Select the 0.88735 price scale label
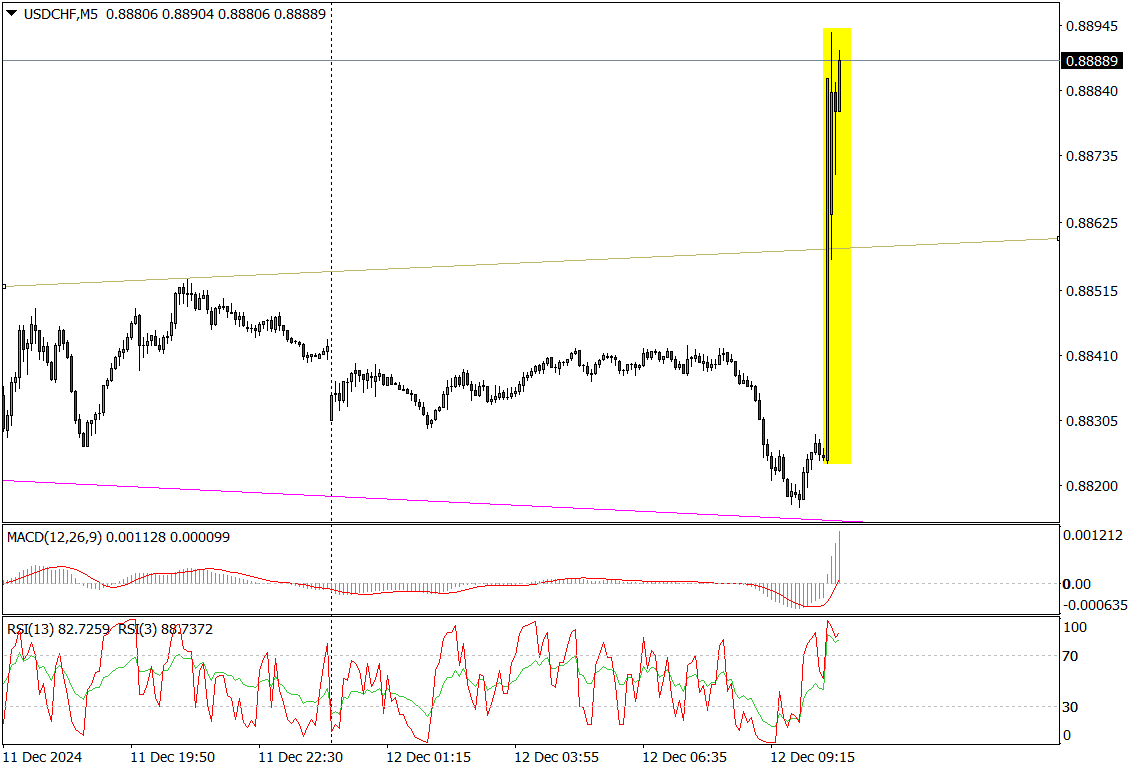This screenshot has width=1131, height=771. [x=1092, y=157]
